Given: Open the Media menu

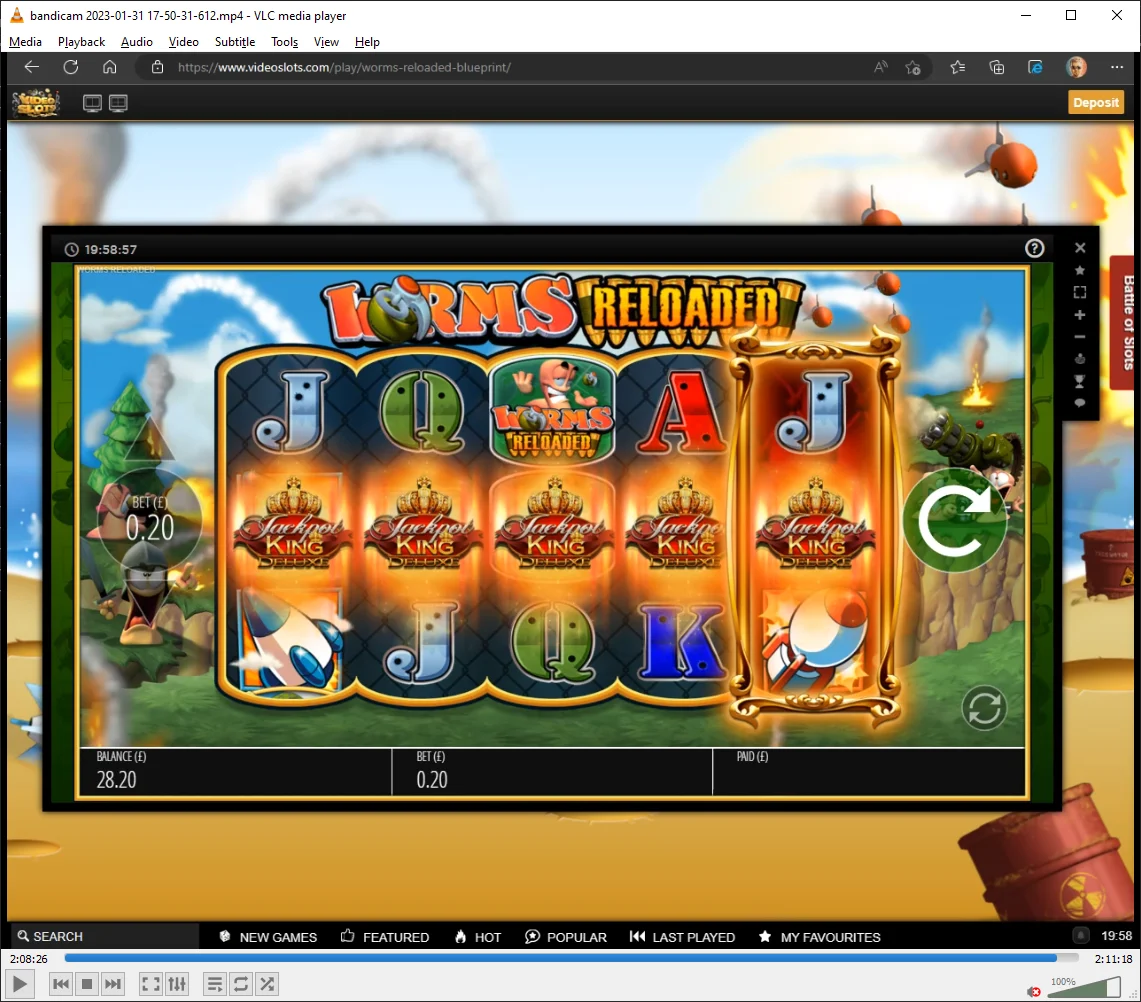Looking at the screenshot, I should (25, 41).
